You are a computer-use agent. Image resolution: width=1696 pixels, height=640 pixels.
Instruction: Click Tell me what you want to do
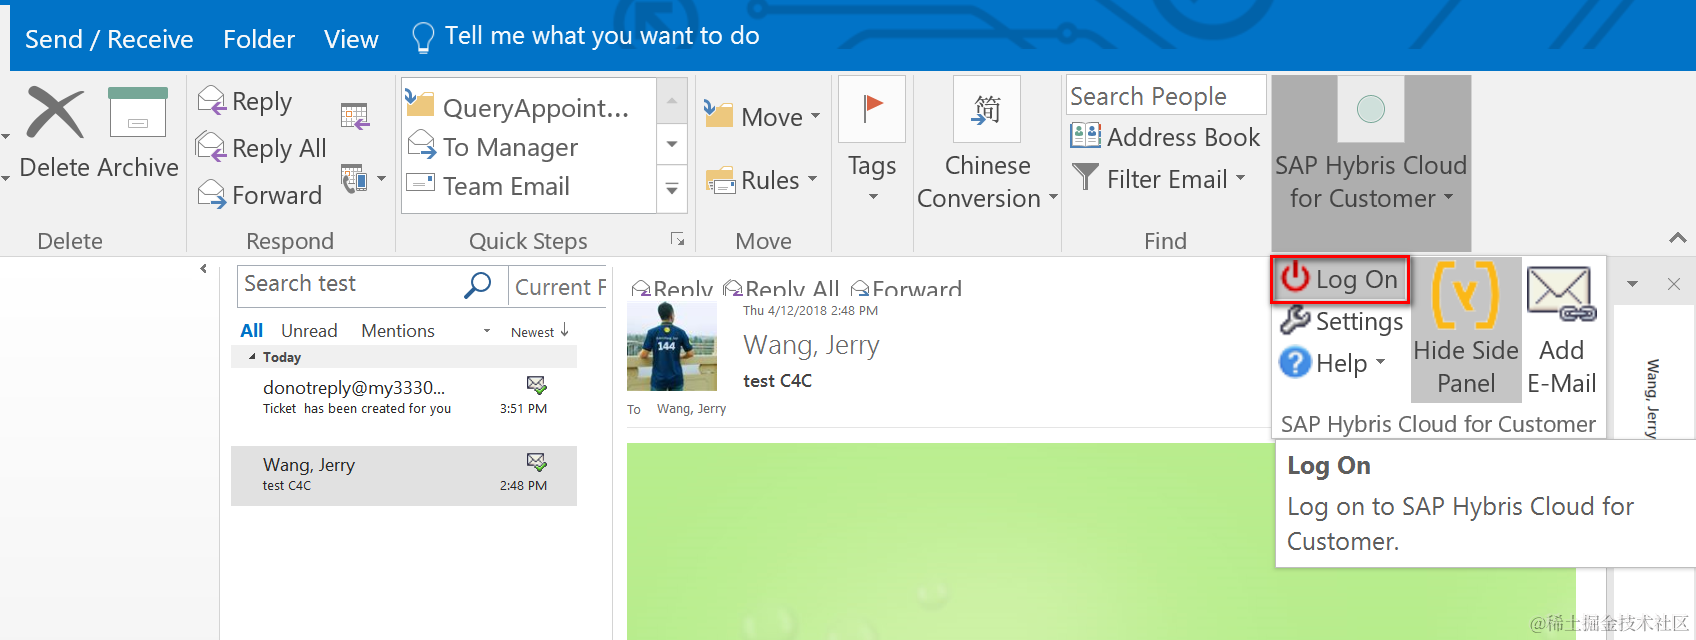(586, 37)
